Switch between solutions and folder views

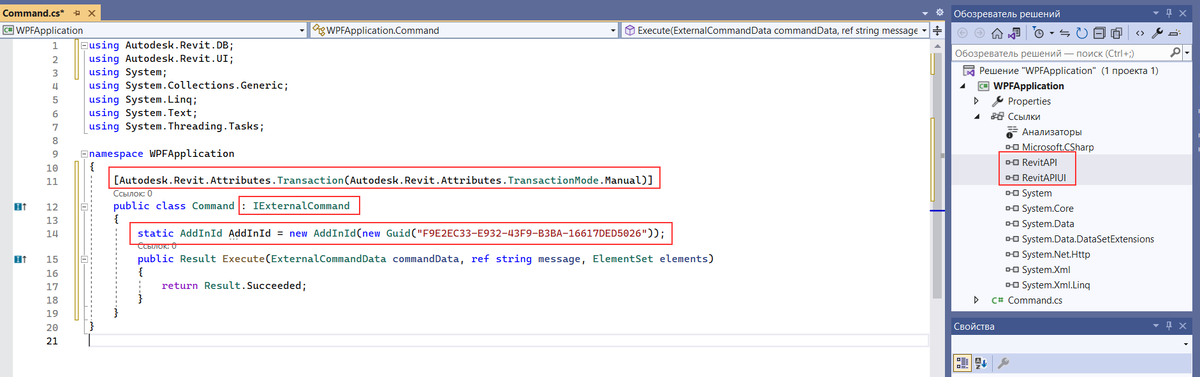[1015, 33]
